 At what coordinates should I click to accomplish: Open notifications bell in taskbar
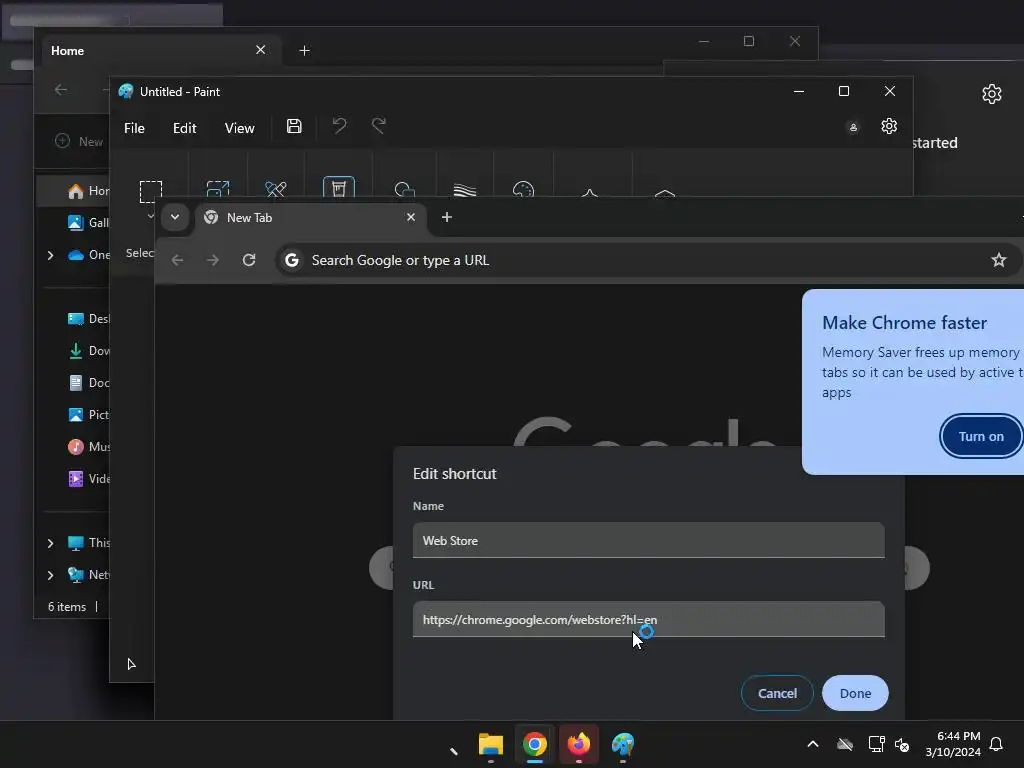coord(996,744)
